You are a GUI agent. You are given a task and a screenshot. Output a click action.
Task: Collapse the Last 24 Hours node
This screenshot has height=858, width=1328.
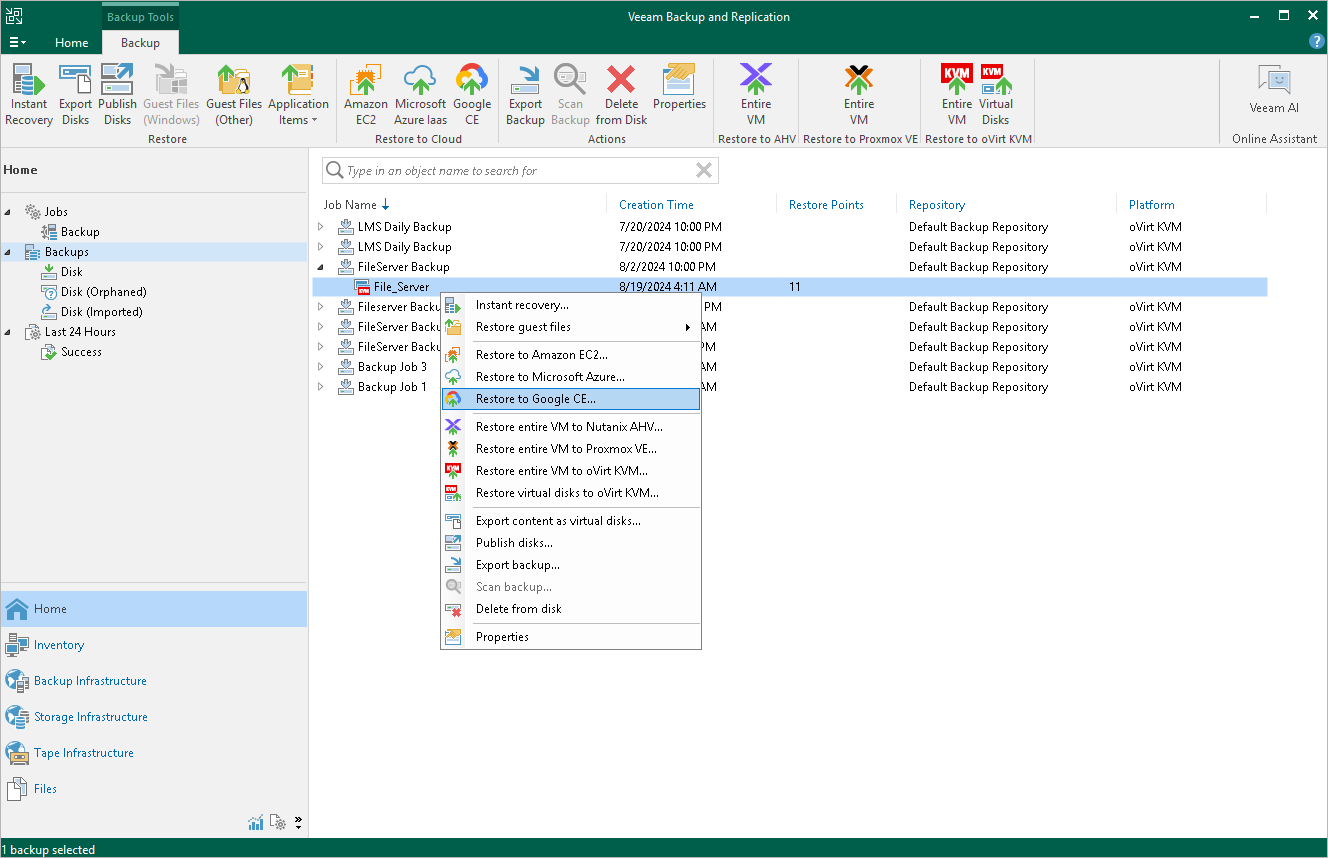[x=9, y=332]
